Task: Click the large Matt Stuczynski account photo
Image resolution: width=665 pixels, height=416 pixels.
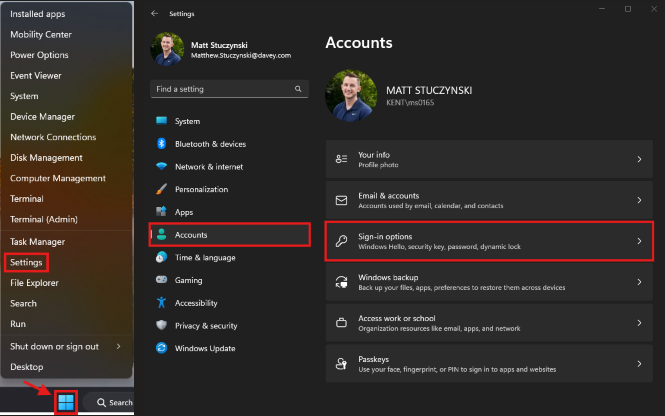Action: 351,95
